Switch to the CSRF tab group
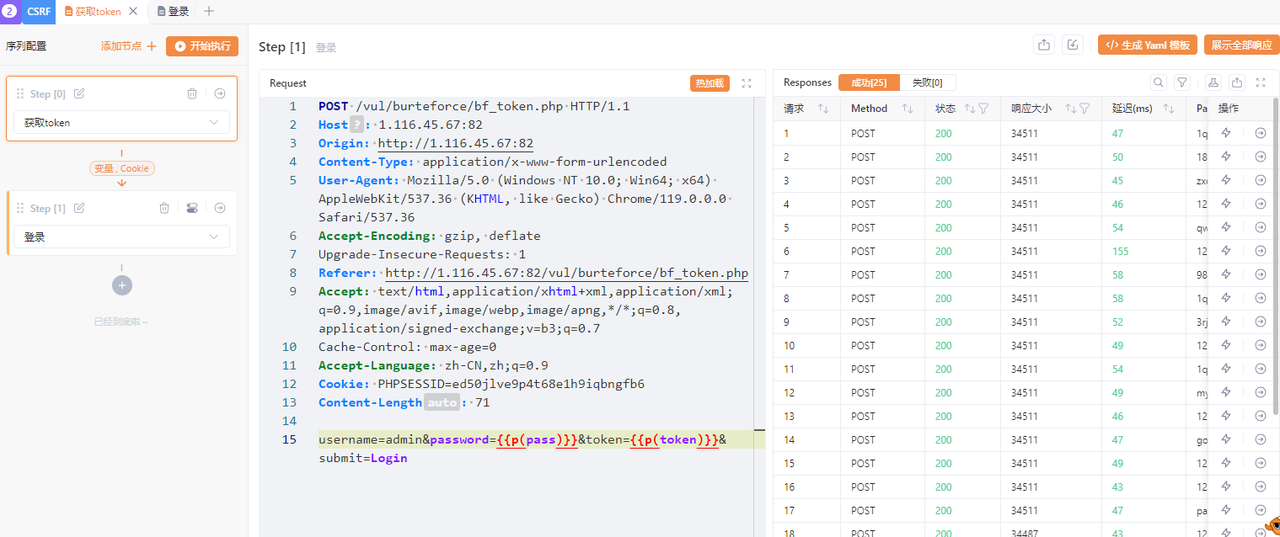The image size is (1280, 537). tap(36, 12)
